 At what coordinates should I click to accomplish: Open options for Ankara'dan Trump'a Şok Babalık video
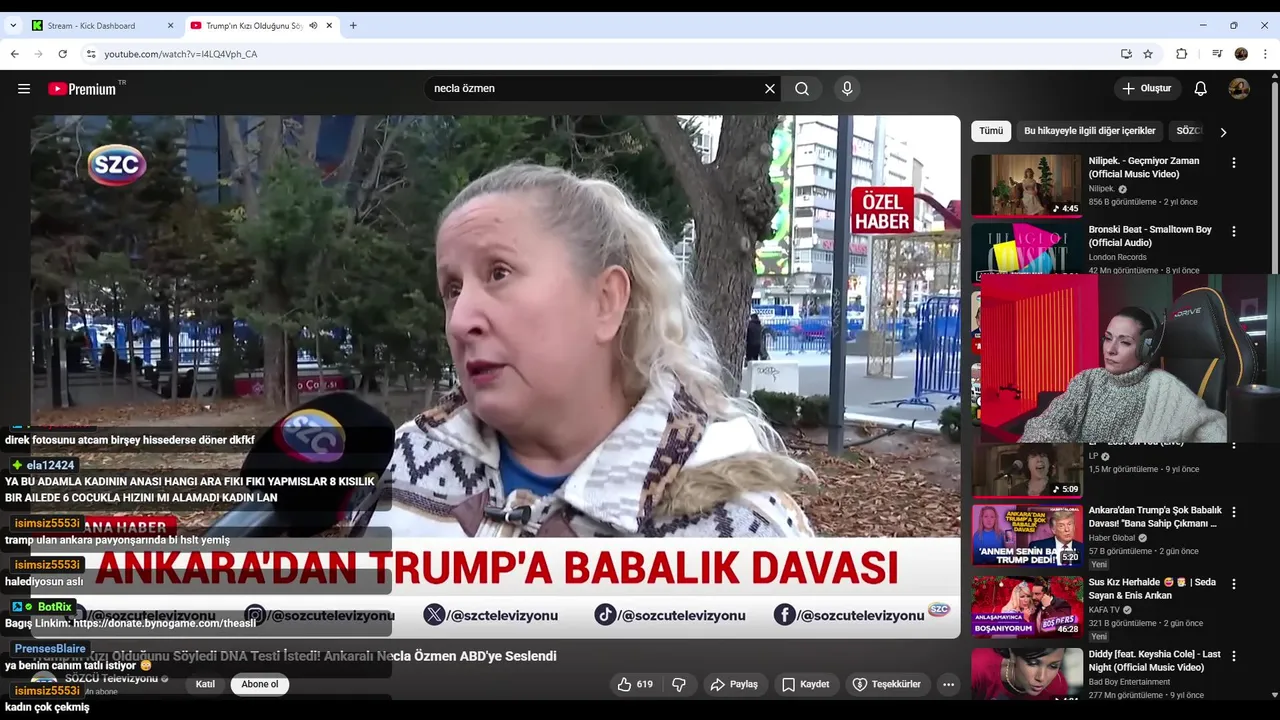click(x=1233, y=511)
